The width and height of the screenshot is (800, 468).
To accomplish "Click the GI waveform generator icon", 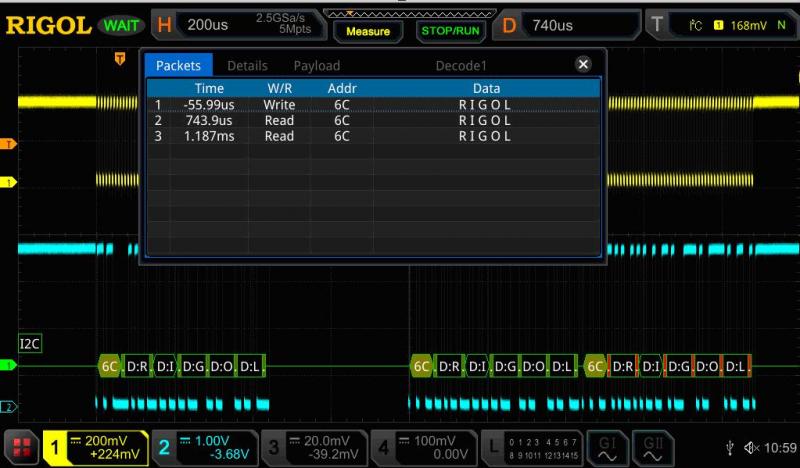I will tap(608, 446).
